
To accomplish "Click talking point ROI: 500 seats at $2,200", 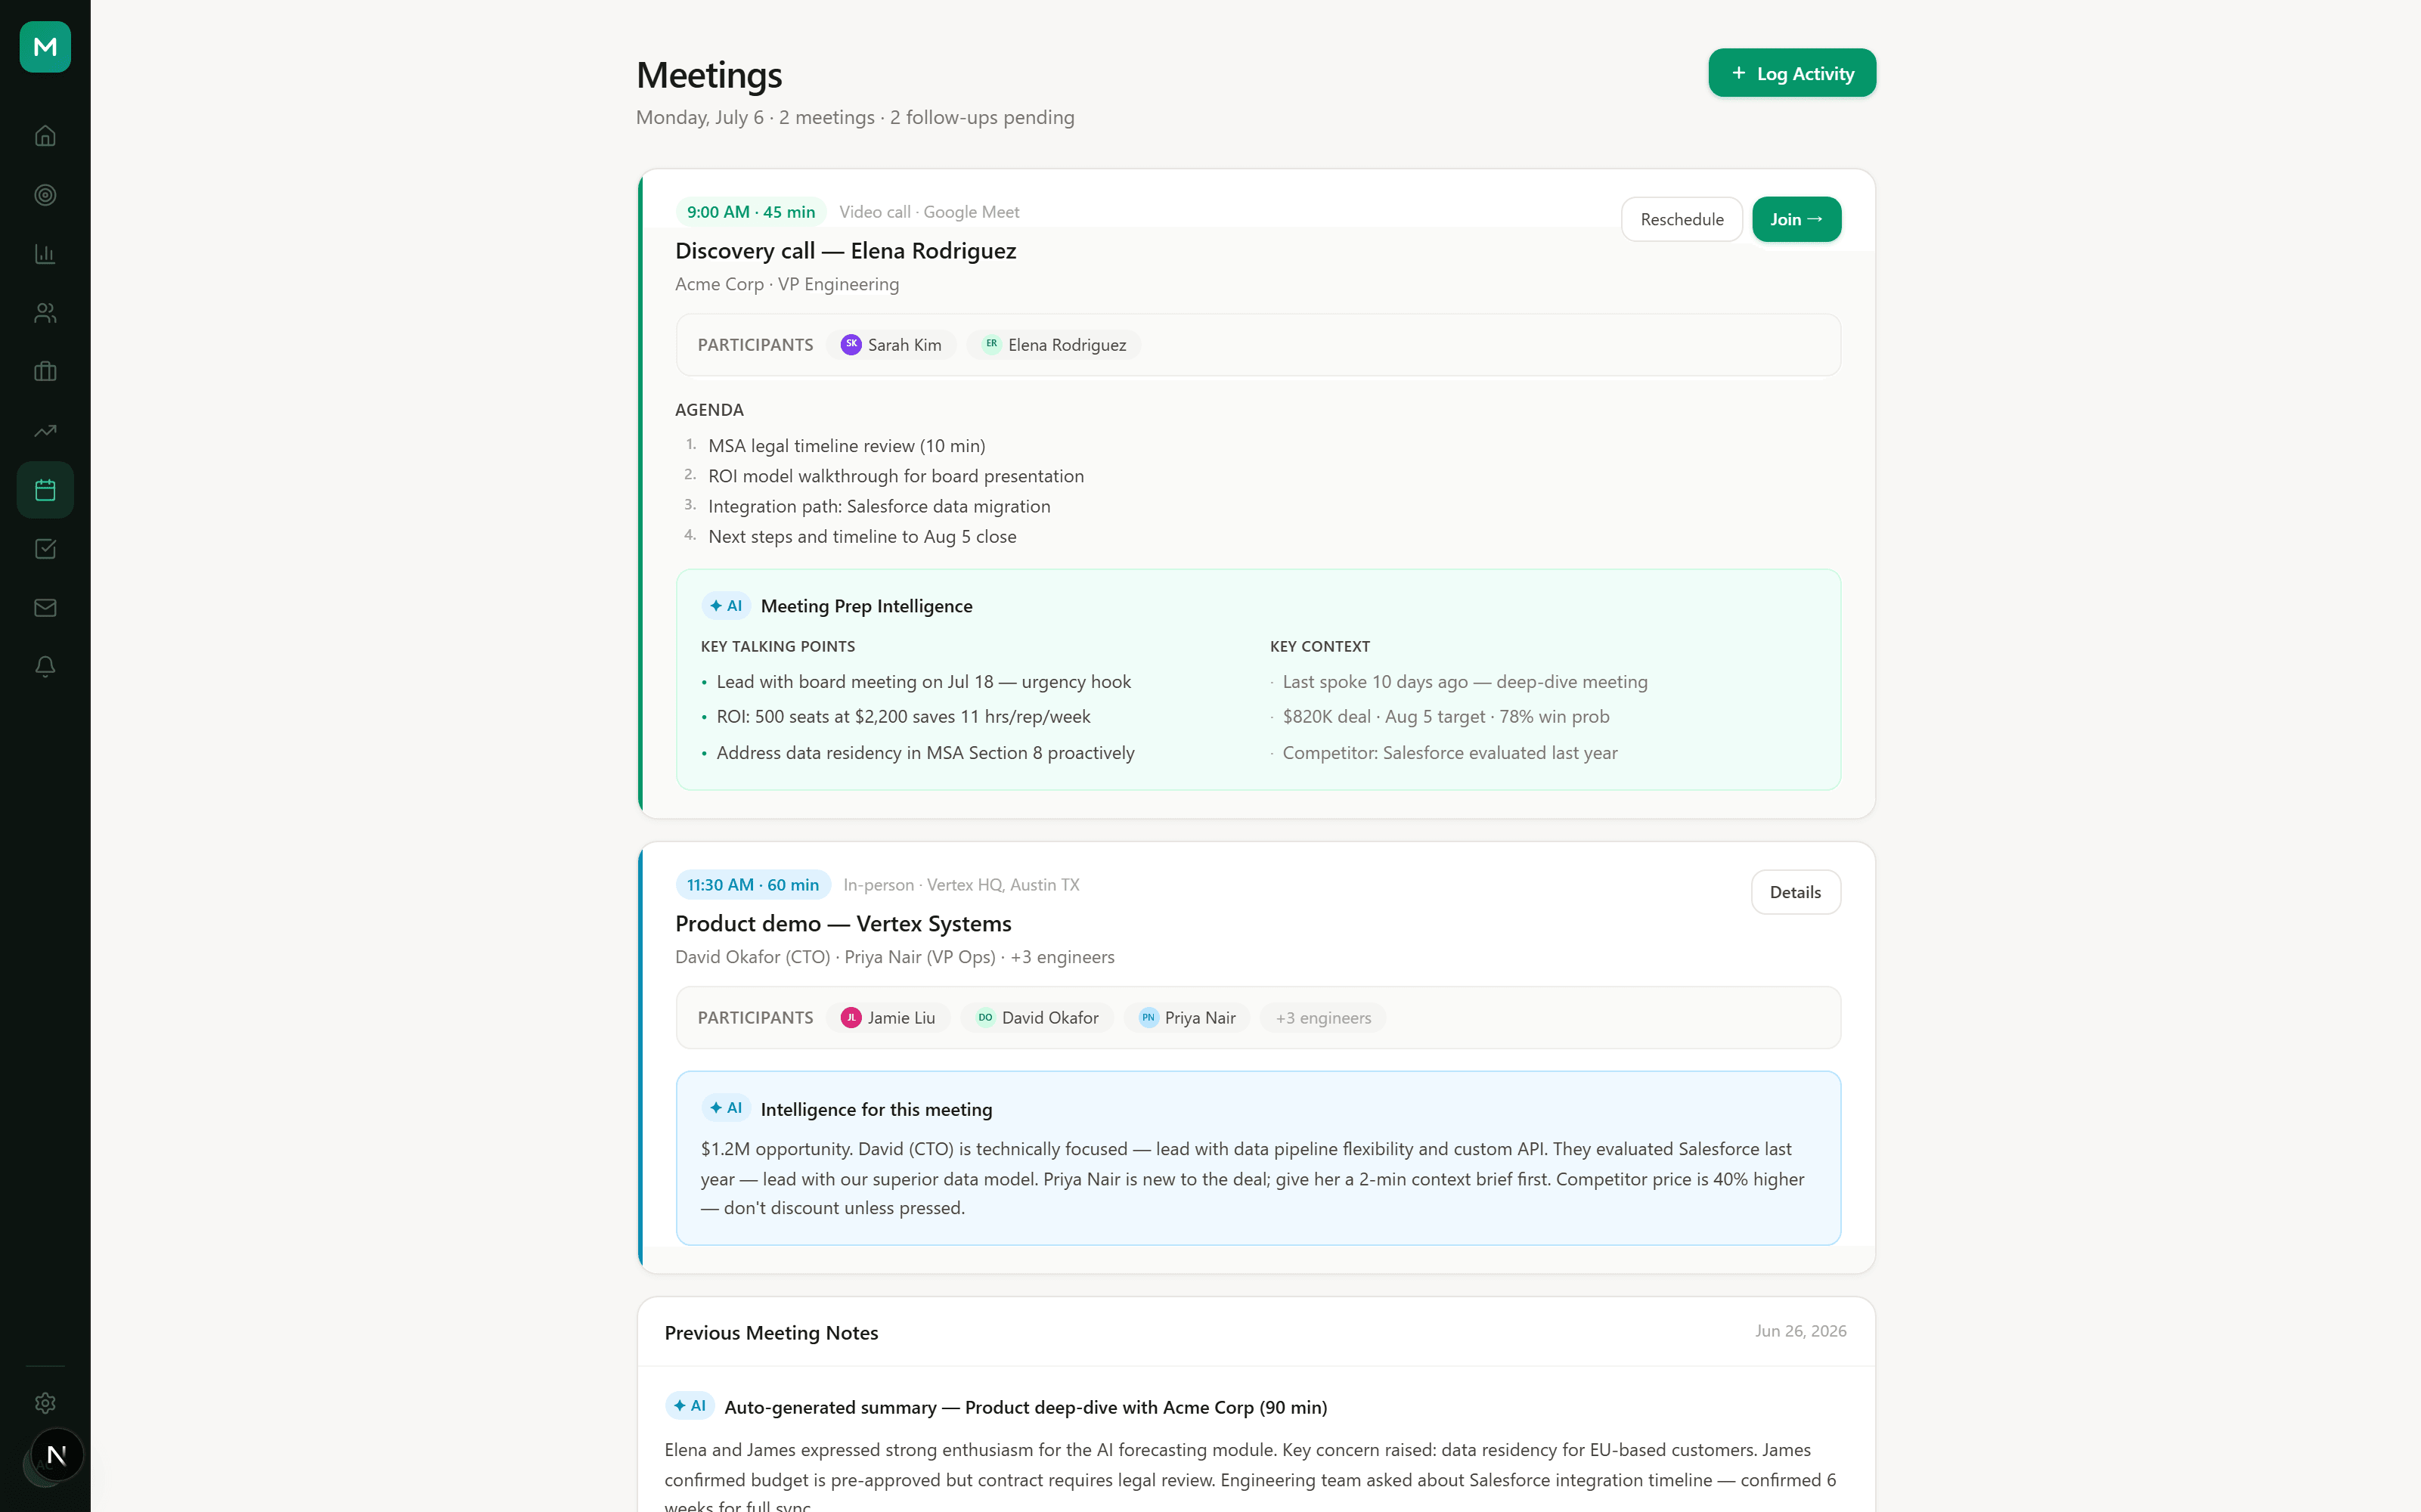I will tap(903, 717).
